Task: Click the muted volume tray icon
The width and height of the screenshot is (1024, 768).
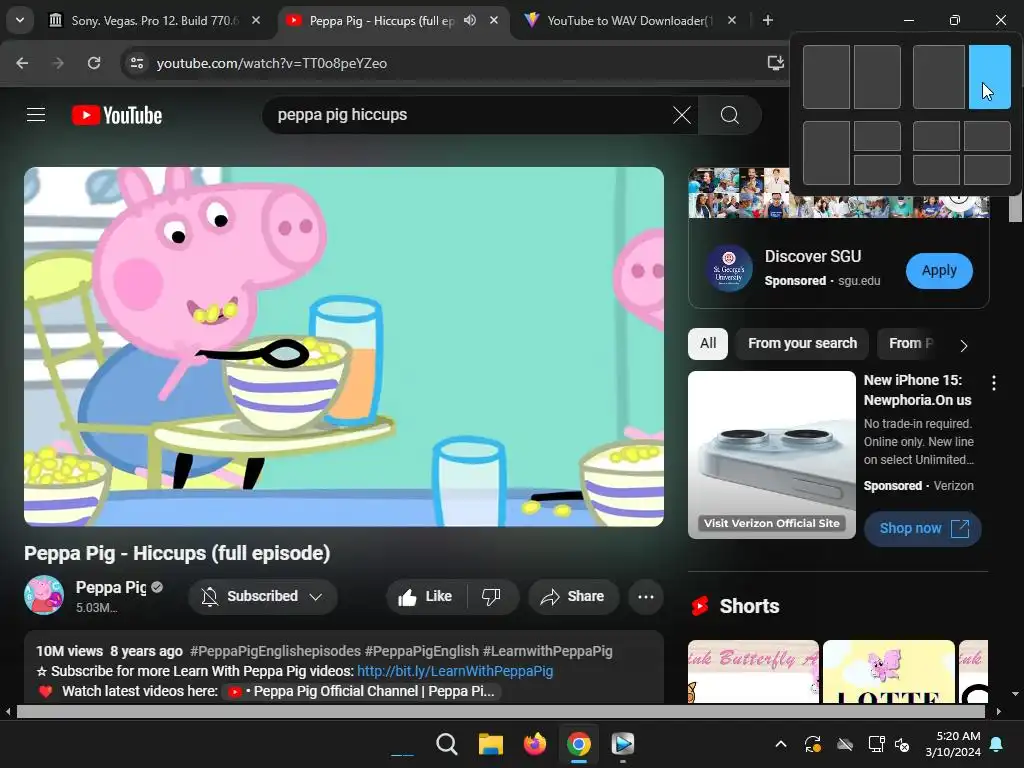Action: [903, 744]
